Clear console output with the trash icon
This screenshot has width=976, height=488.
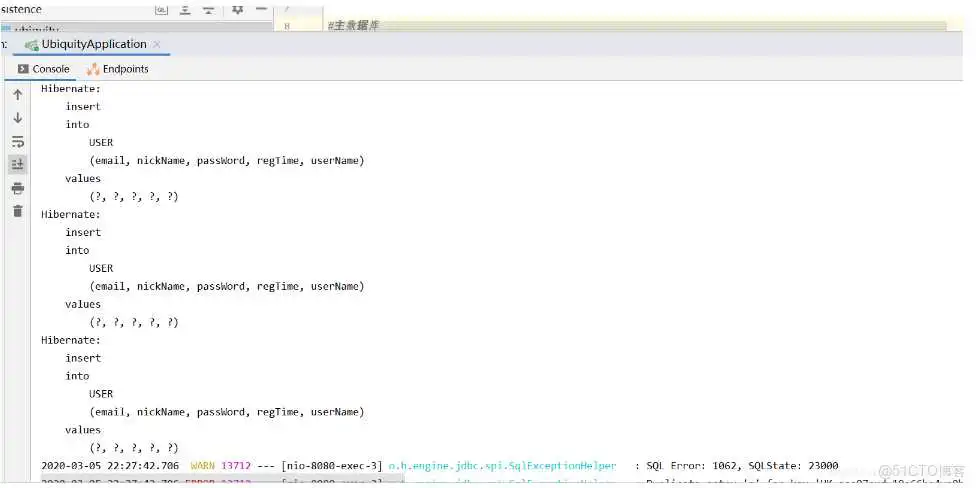(x=17, y=211)
